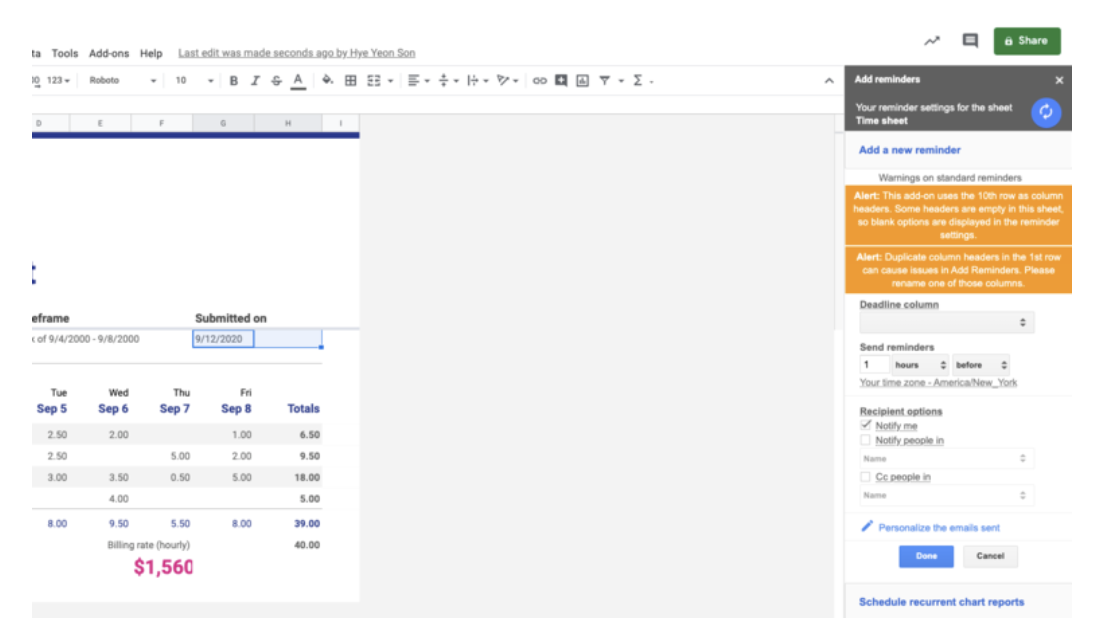This screenshot has height=634, width=1098.
Task: Open filter views dropdown arrow
Action: (621, 81)
